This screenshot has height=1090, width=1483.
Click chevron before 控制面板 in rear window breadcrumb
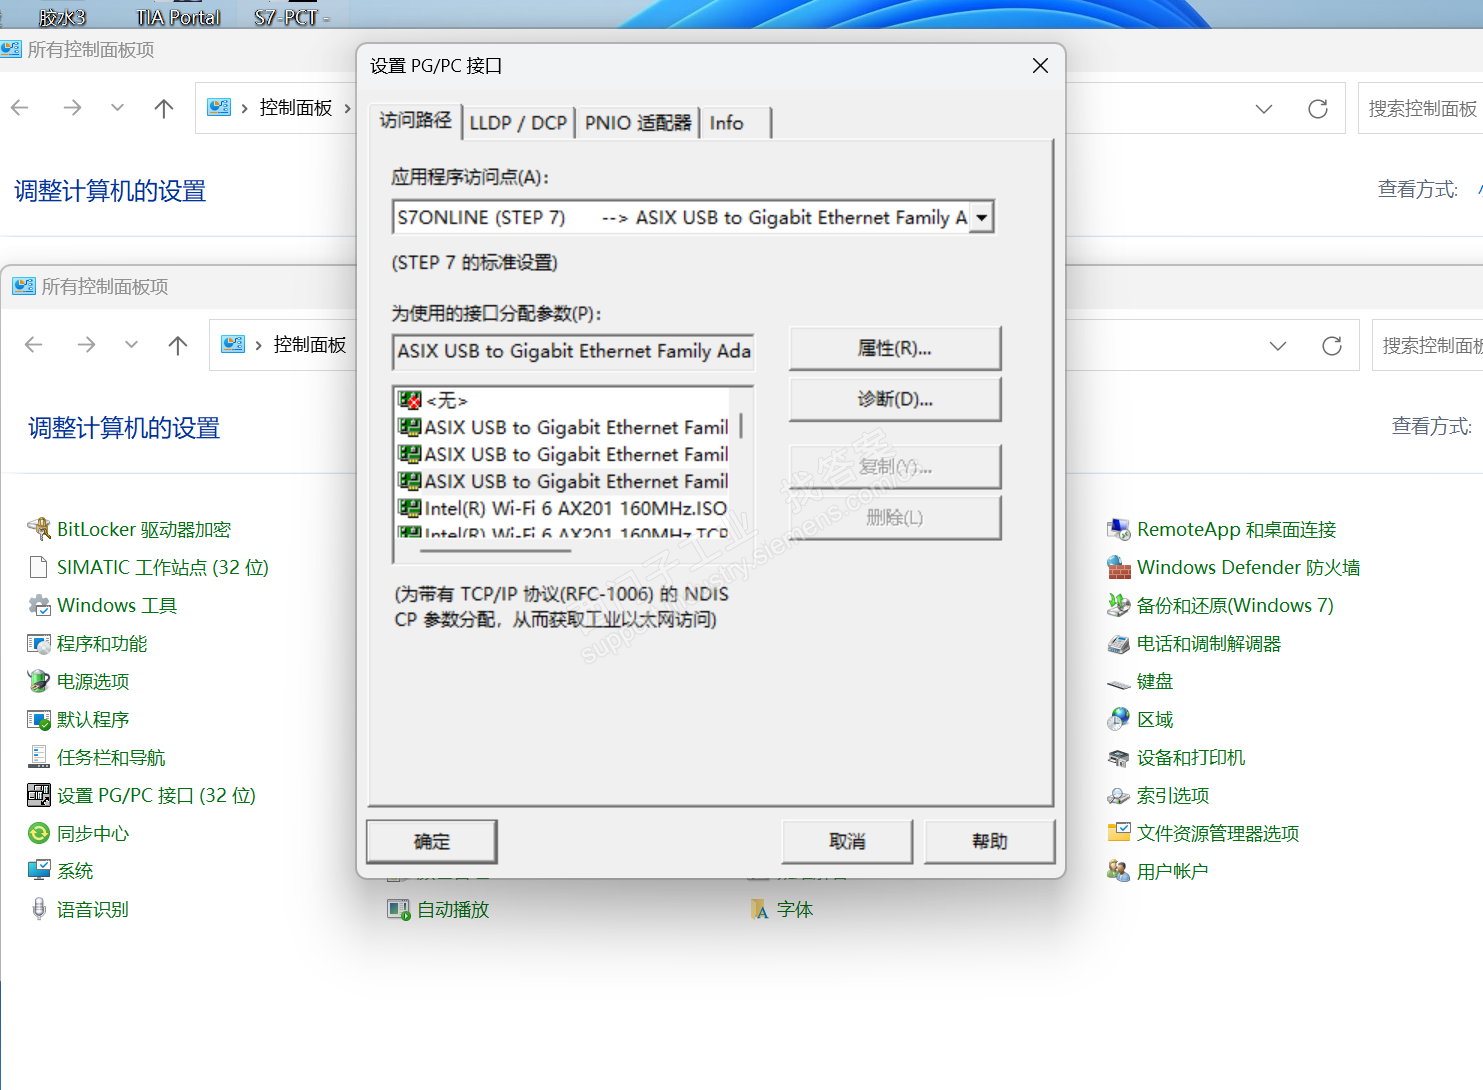pos(245,108)
